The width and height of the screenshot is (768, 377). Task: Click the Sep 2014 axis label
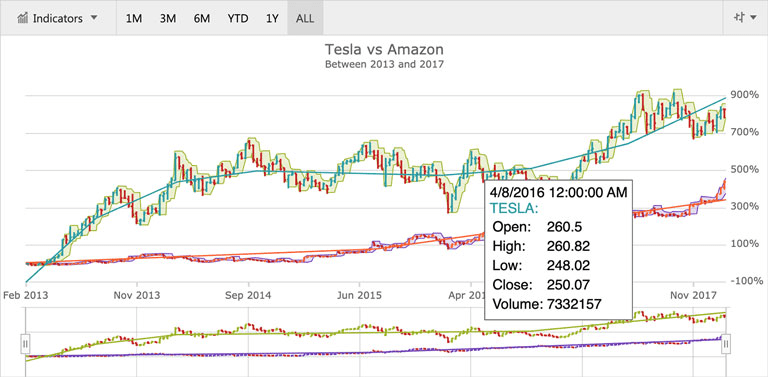pos(248,296)
